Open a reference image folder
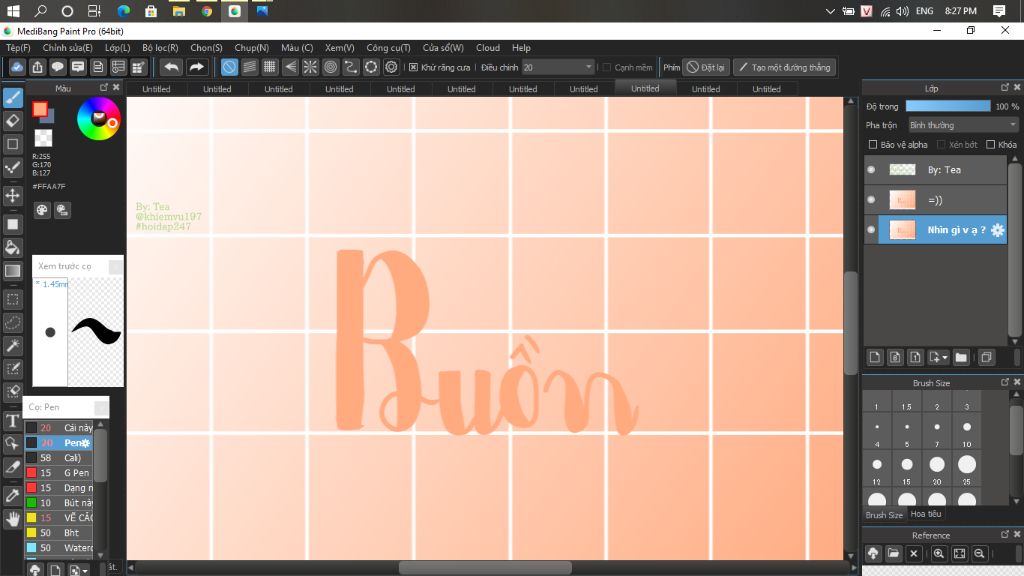1024x576 pixels. point(893,554)
